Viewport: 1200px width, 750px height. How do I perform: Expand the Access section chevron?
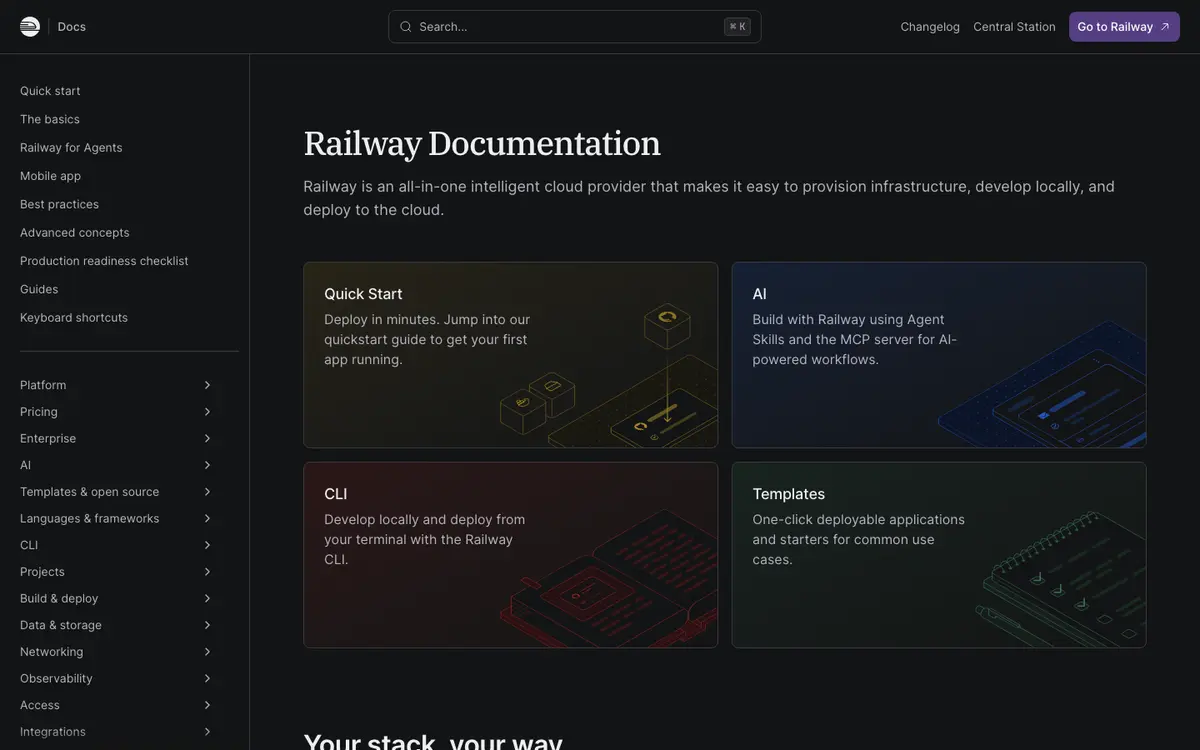(x=207, y=705)
